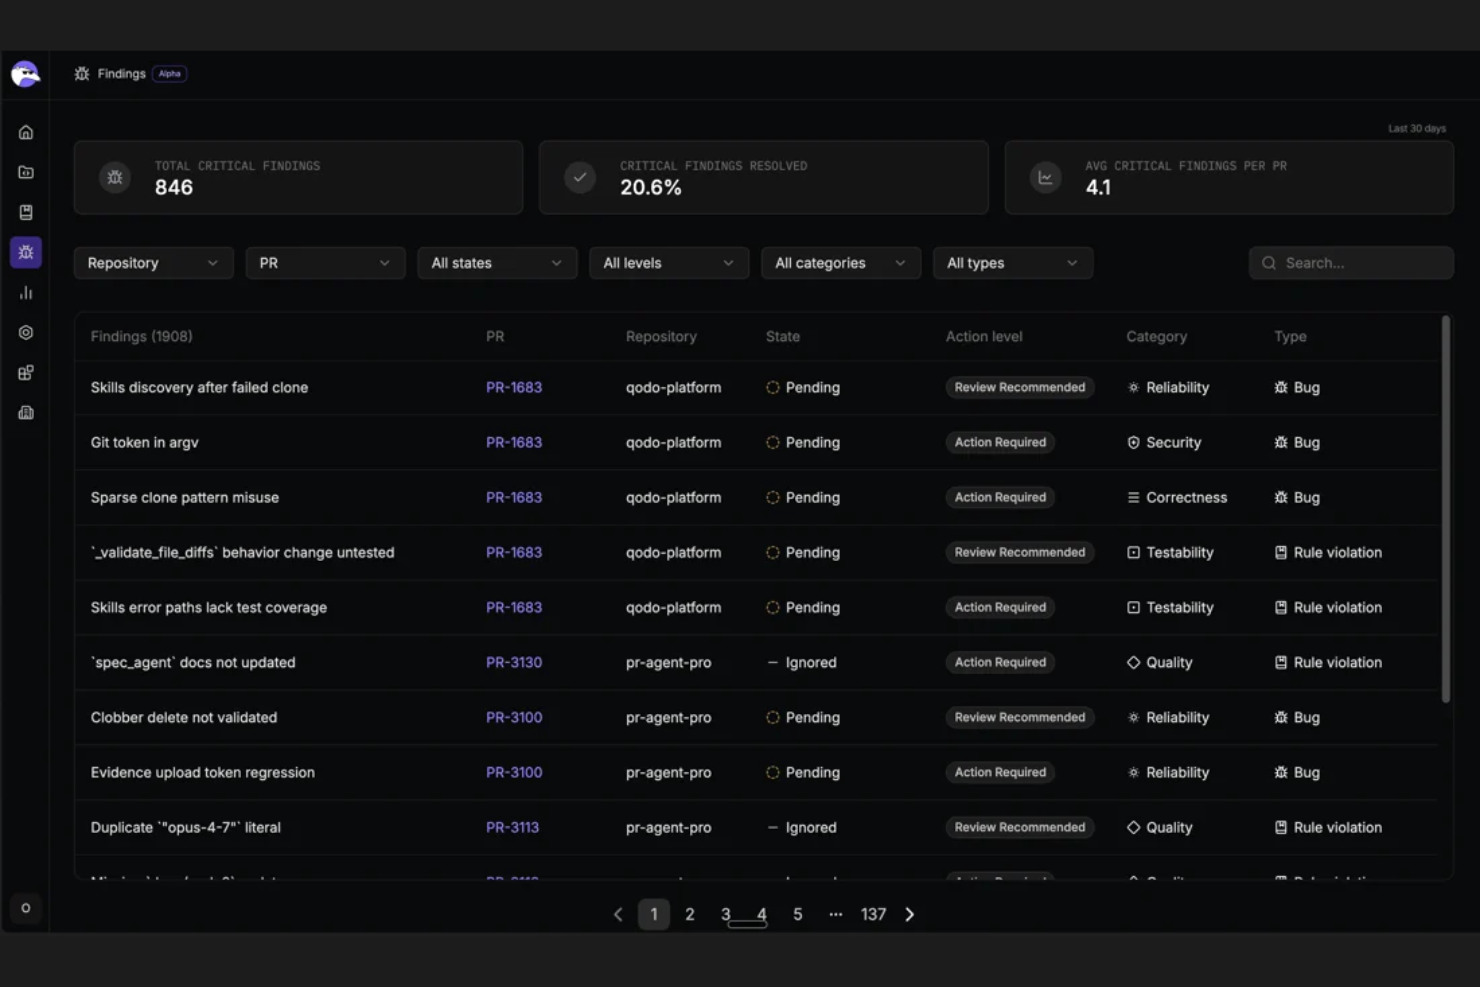Image resolution: width=1480 pixels, height=987 pixels.
Task: Click in the Search input field
Action: pos(1351,263)
